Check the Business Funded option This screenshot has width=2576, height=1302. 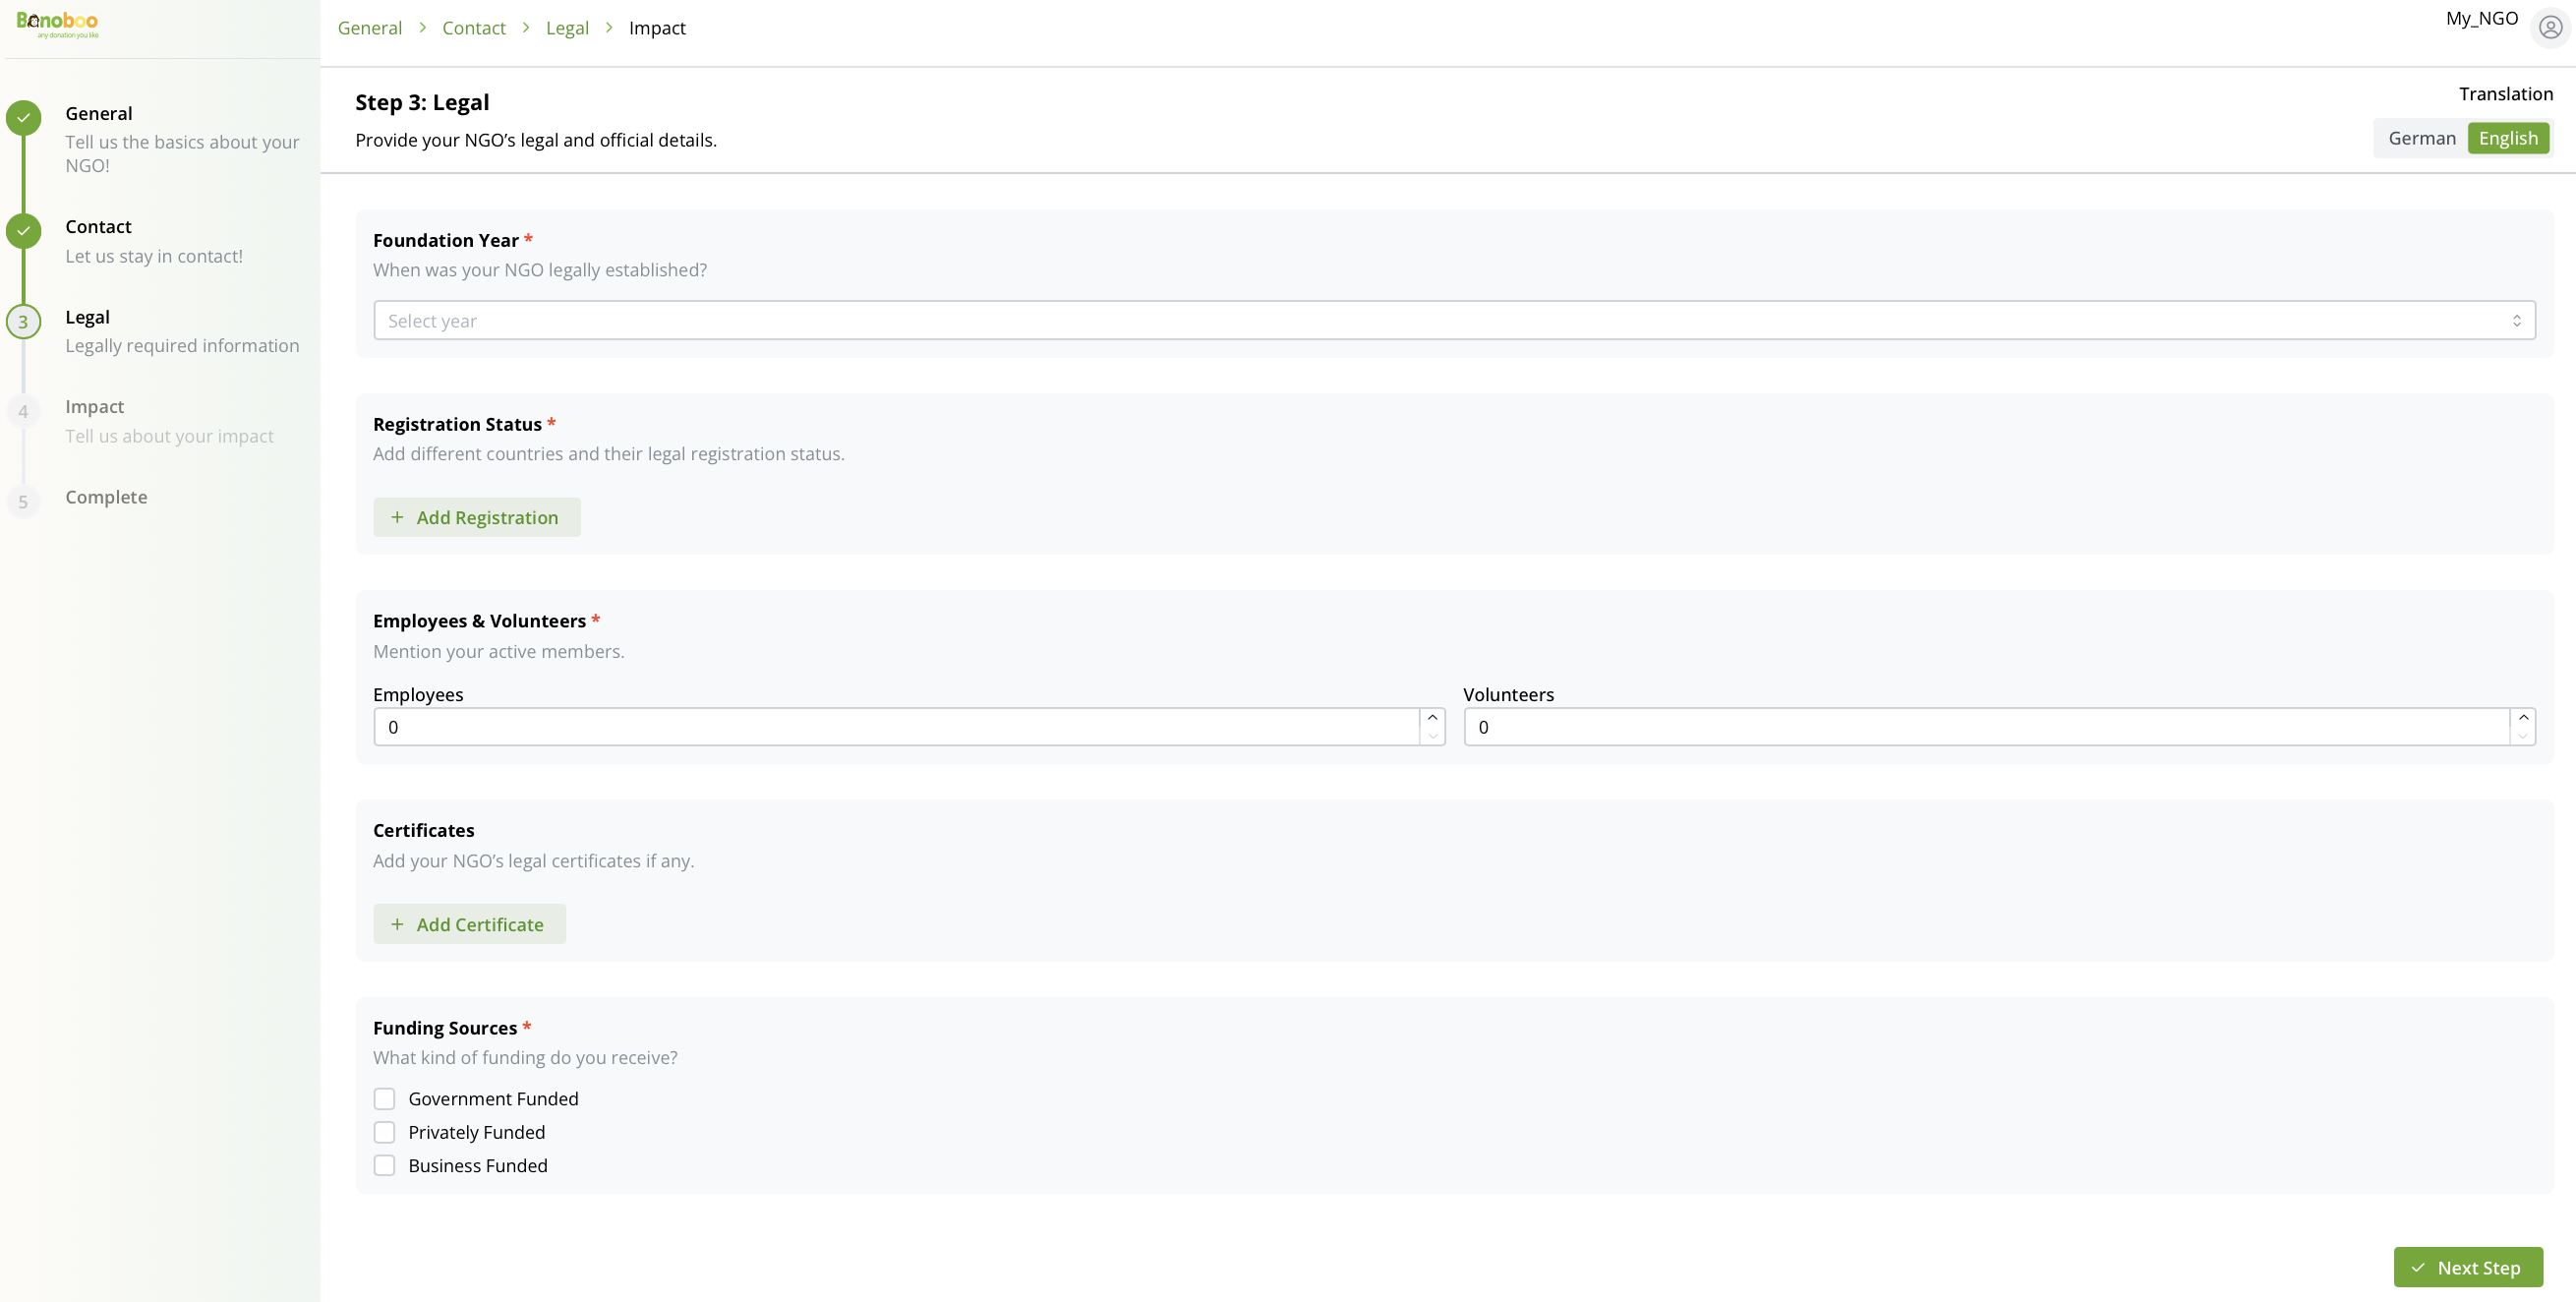384,1165
